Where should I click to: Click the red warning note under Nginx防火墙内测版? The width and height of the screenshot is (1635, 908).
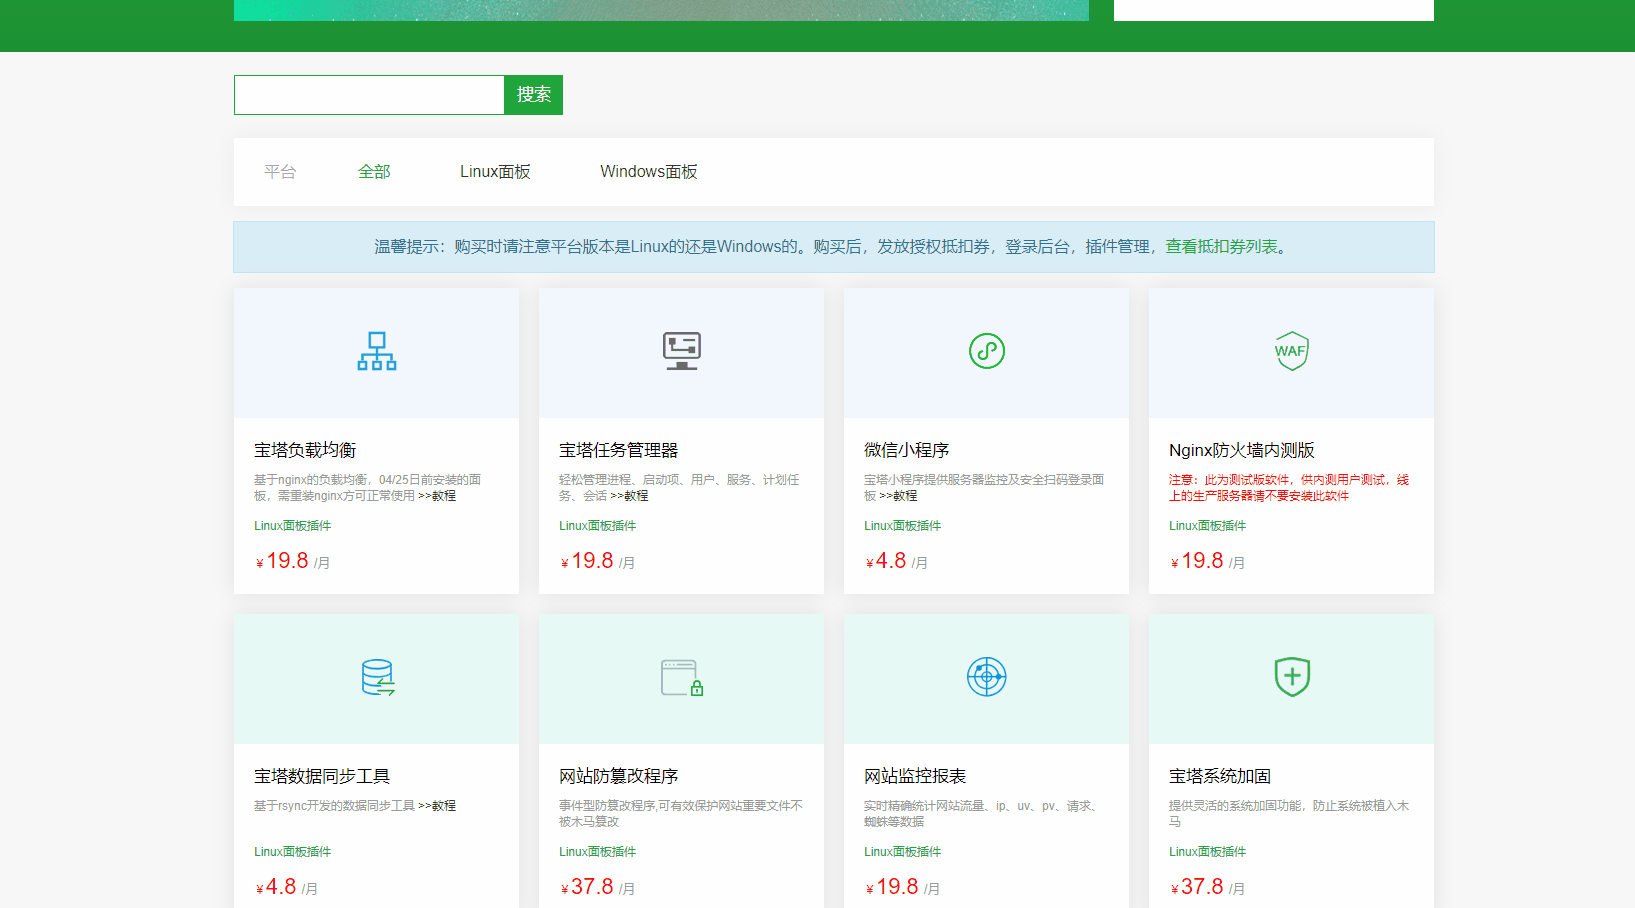click(x=1289, y=488)
